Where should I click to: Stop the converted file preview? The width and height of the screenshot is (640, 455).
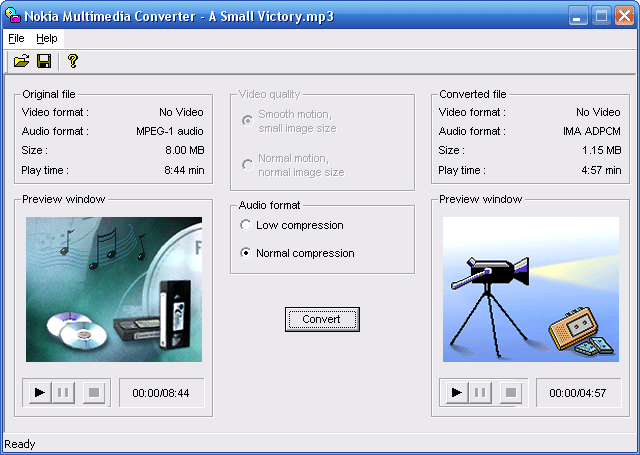(510, 393)
